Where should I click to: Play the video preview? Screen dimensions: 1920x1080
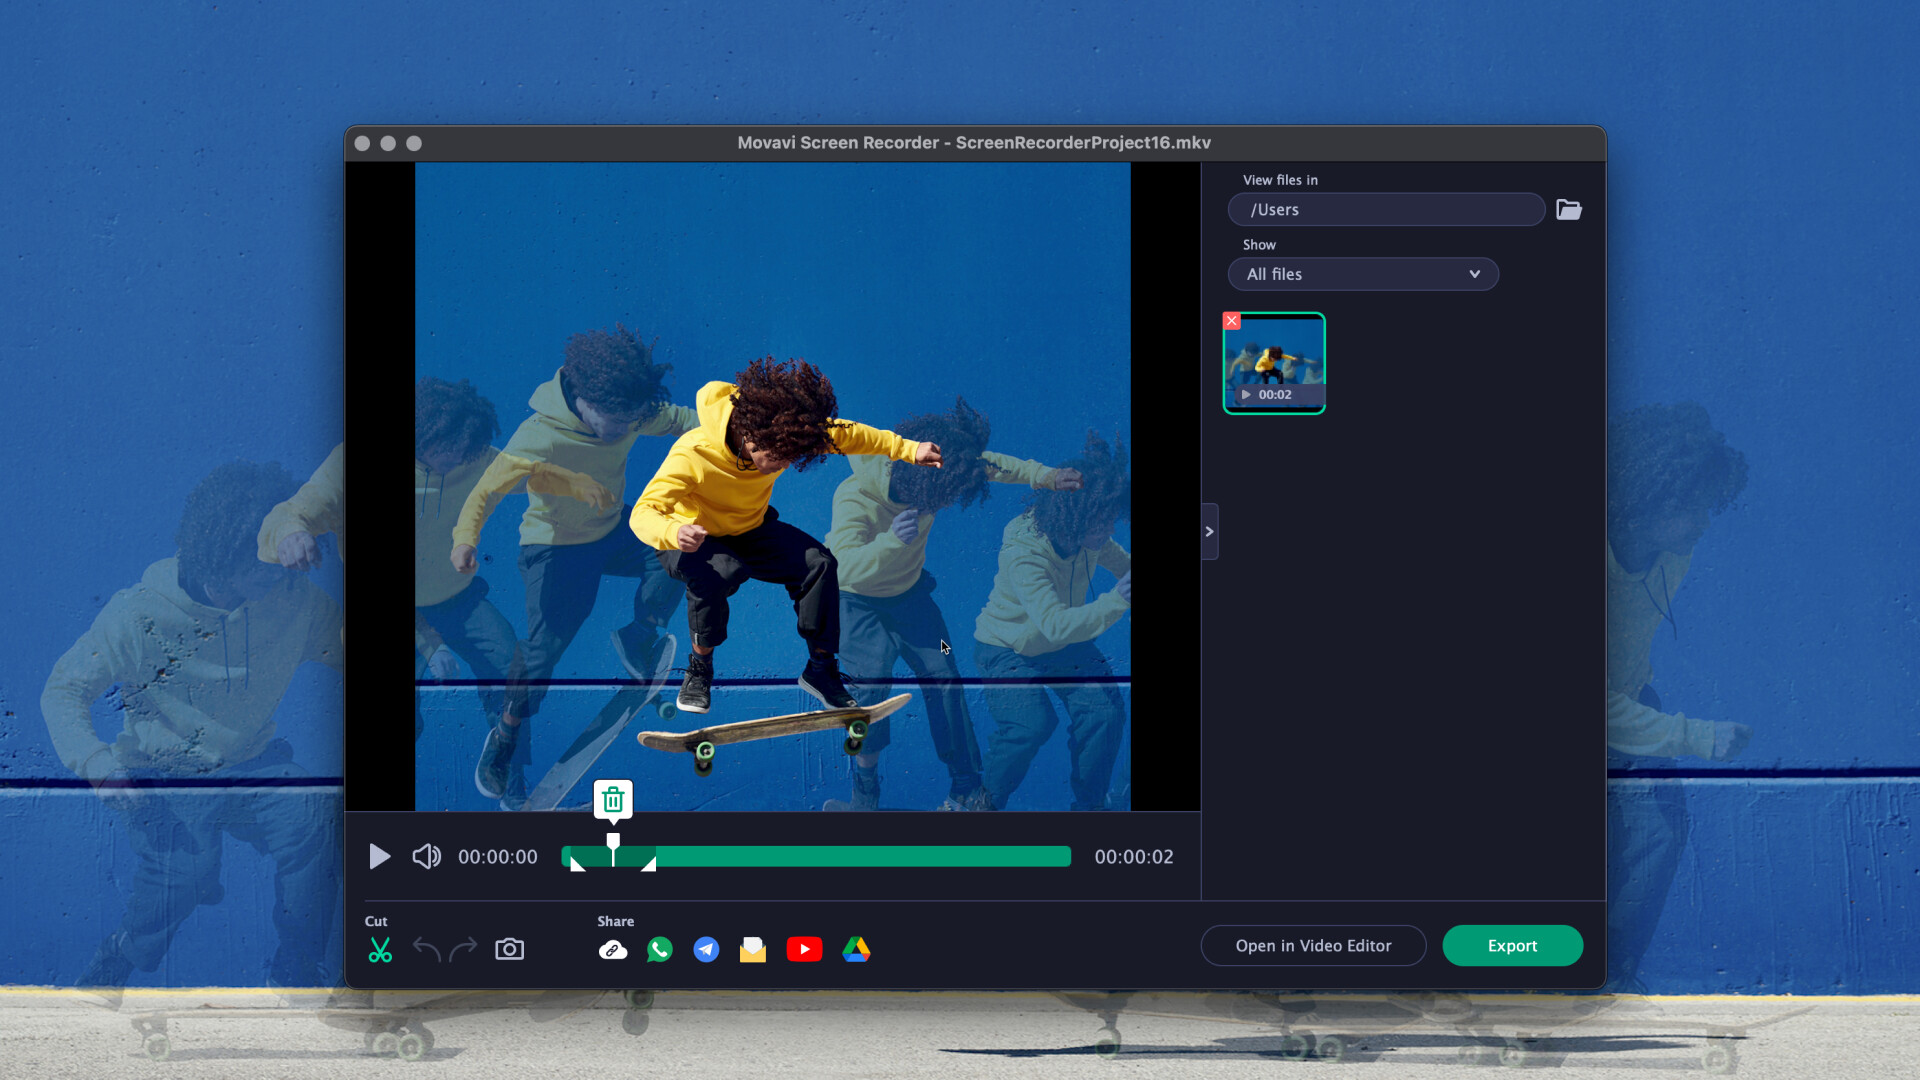[379, 856]
